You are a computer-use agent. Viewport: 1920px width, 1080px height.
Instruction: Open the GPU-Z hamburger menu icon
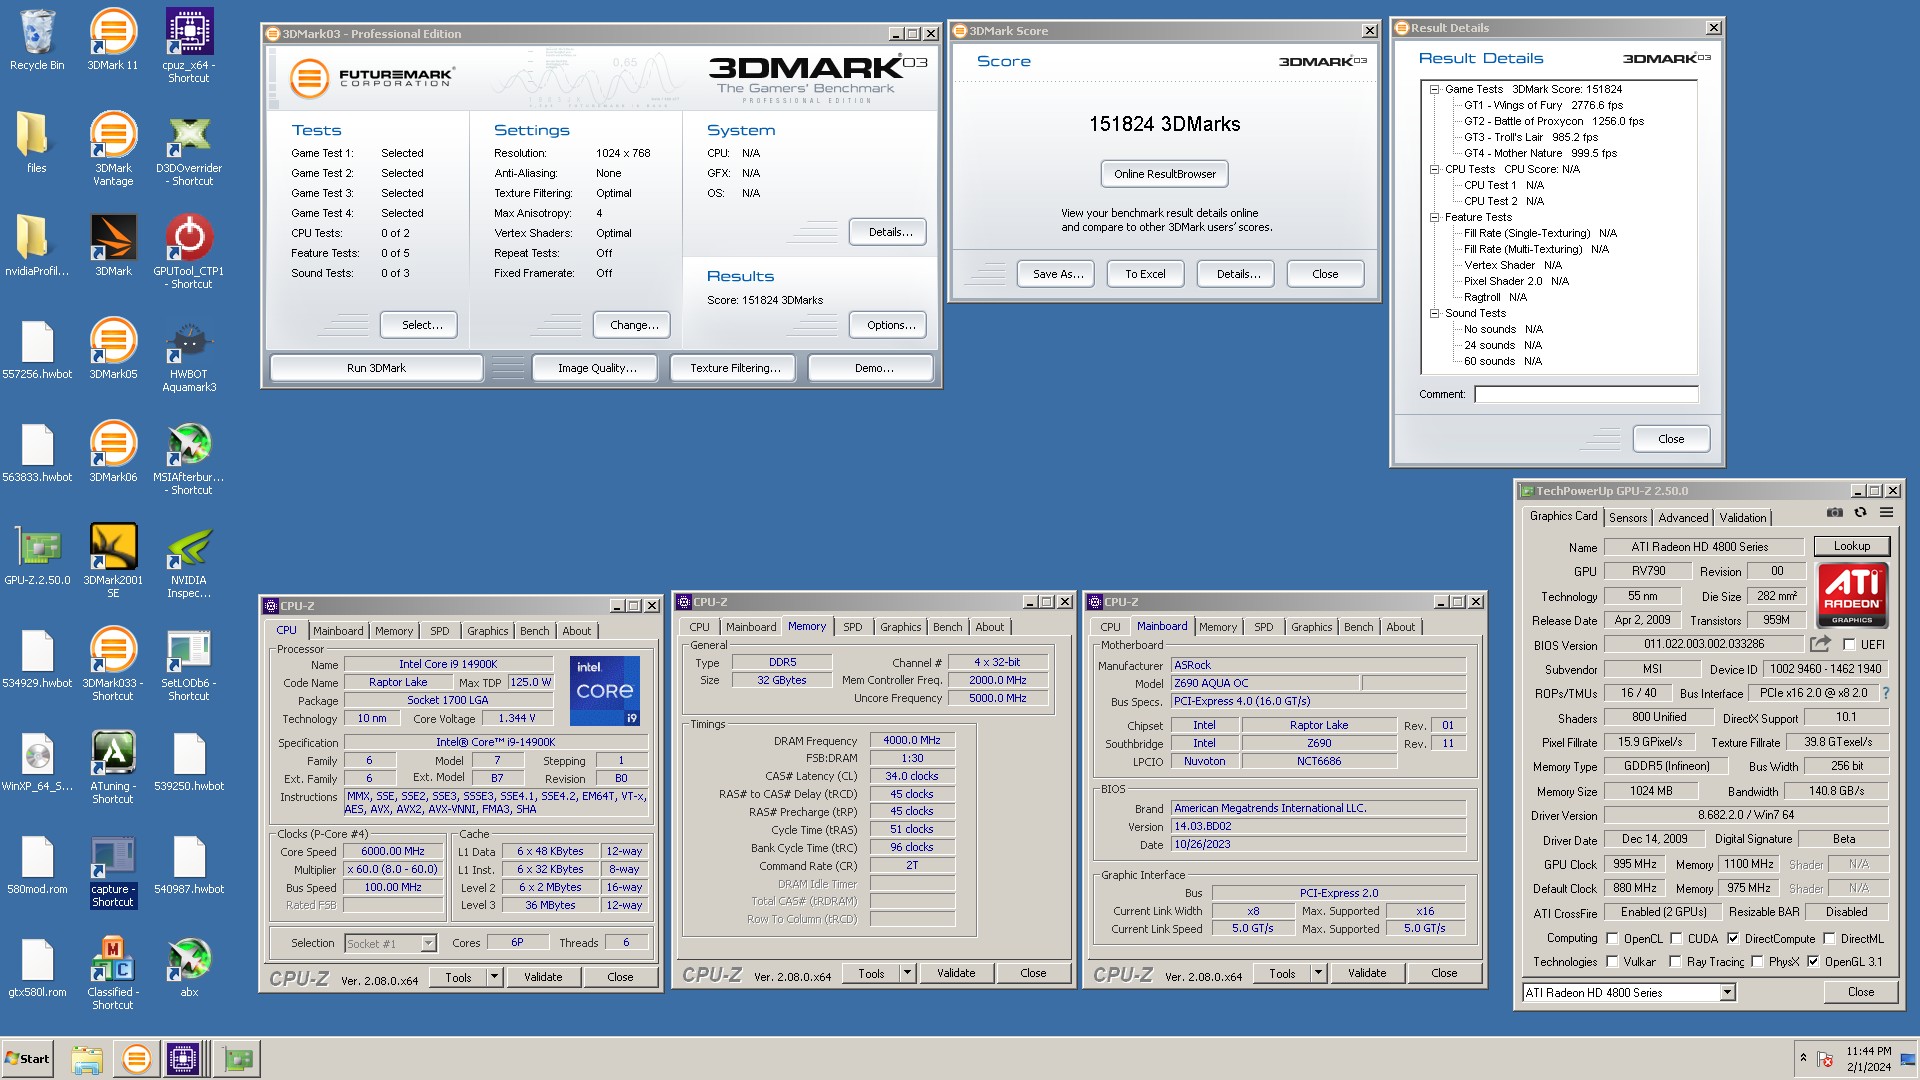click(x=1886, y=513)
